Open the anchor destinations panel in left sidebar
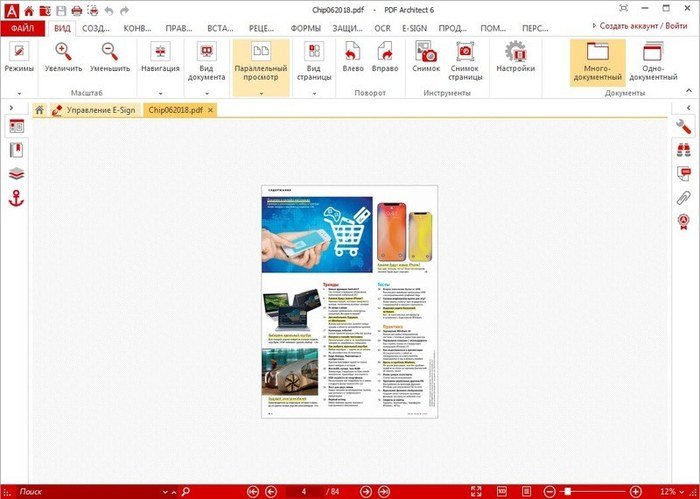The width and height of the screenshot is (700, 499). point(15,198)
